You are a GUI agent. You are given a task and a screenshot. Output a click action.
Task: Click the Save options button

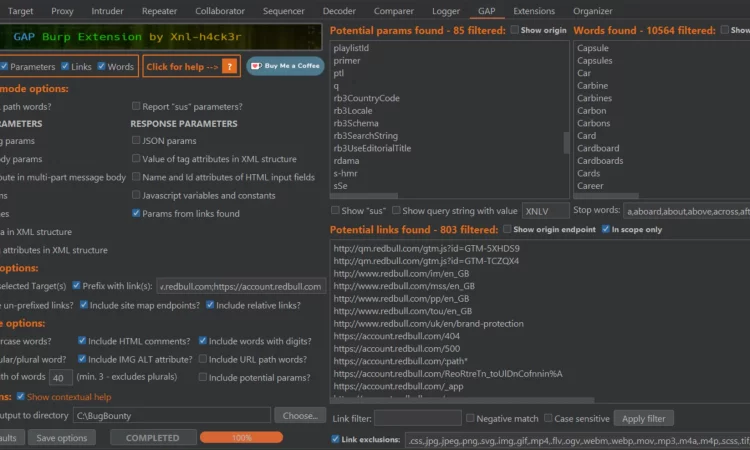point(62,438)
